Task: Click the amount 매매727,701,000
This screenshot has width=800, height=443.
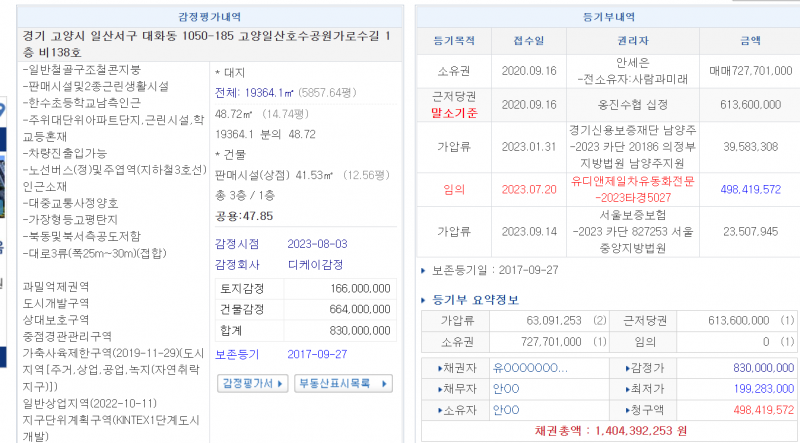Action: 751,71
